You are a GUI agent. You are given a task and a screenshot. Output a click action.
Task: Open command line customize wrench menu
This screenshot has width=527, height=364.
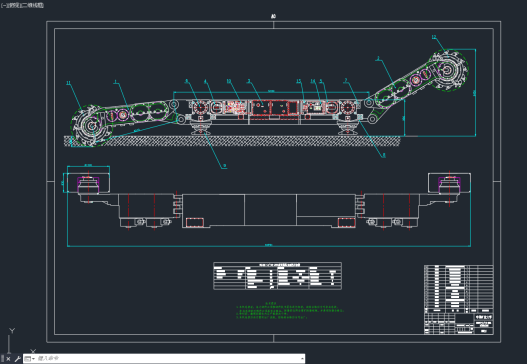[17, 359]
